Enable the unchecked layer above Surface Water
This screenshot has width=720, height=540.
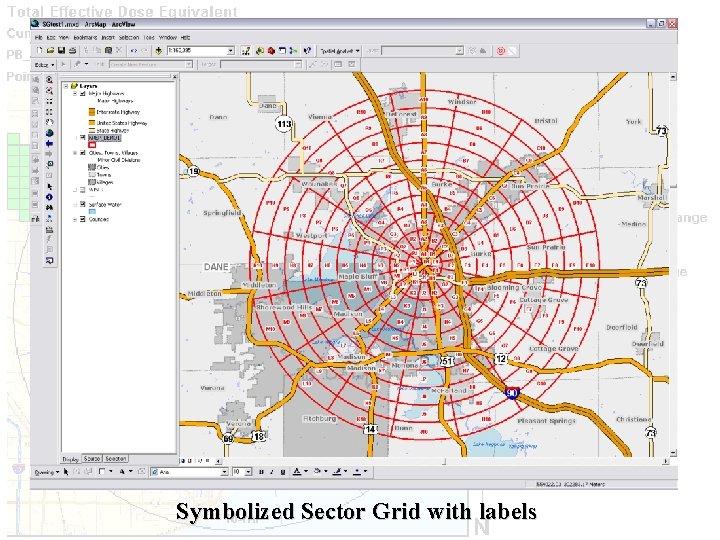pyautogui.click(x=83, y=190)
